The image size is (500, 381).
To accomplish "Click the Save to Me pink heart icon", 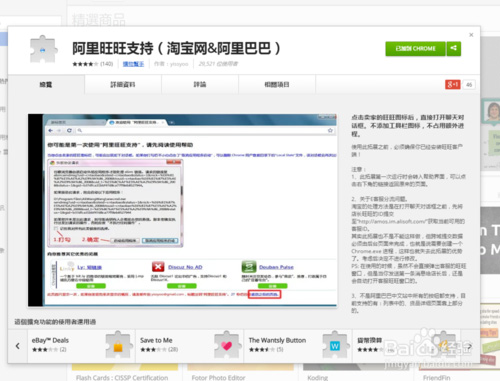I will point(227,345).
